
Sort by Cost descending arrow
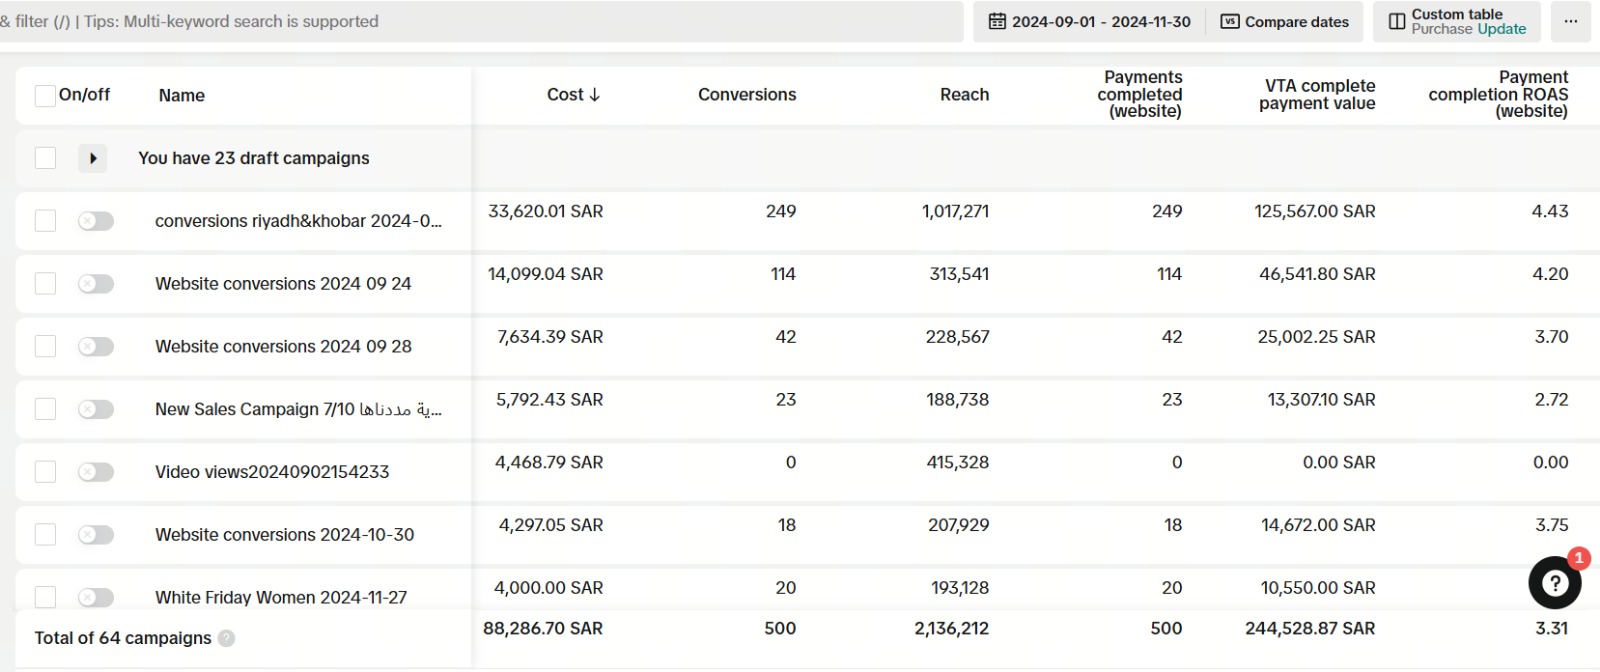pyautogui.click(x=595, y=95)
